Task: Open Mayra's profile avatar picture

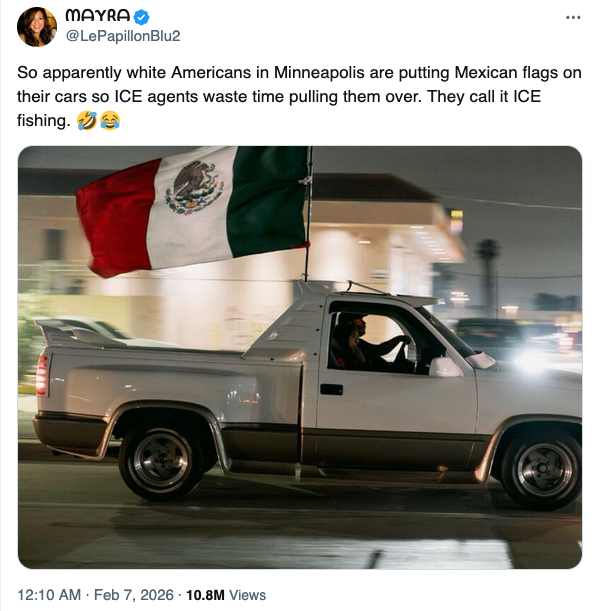Action: tap(37, 27)
